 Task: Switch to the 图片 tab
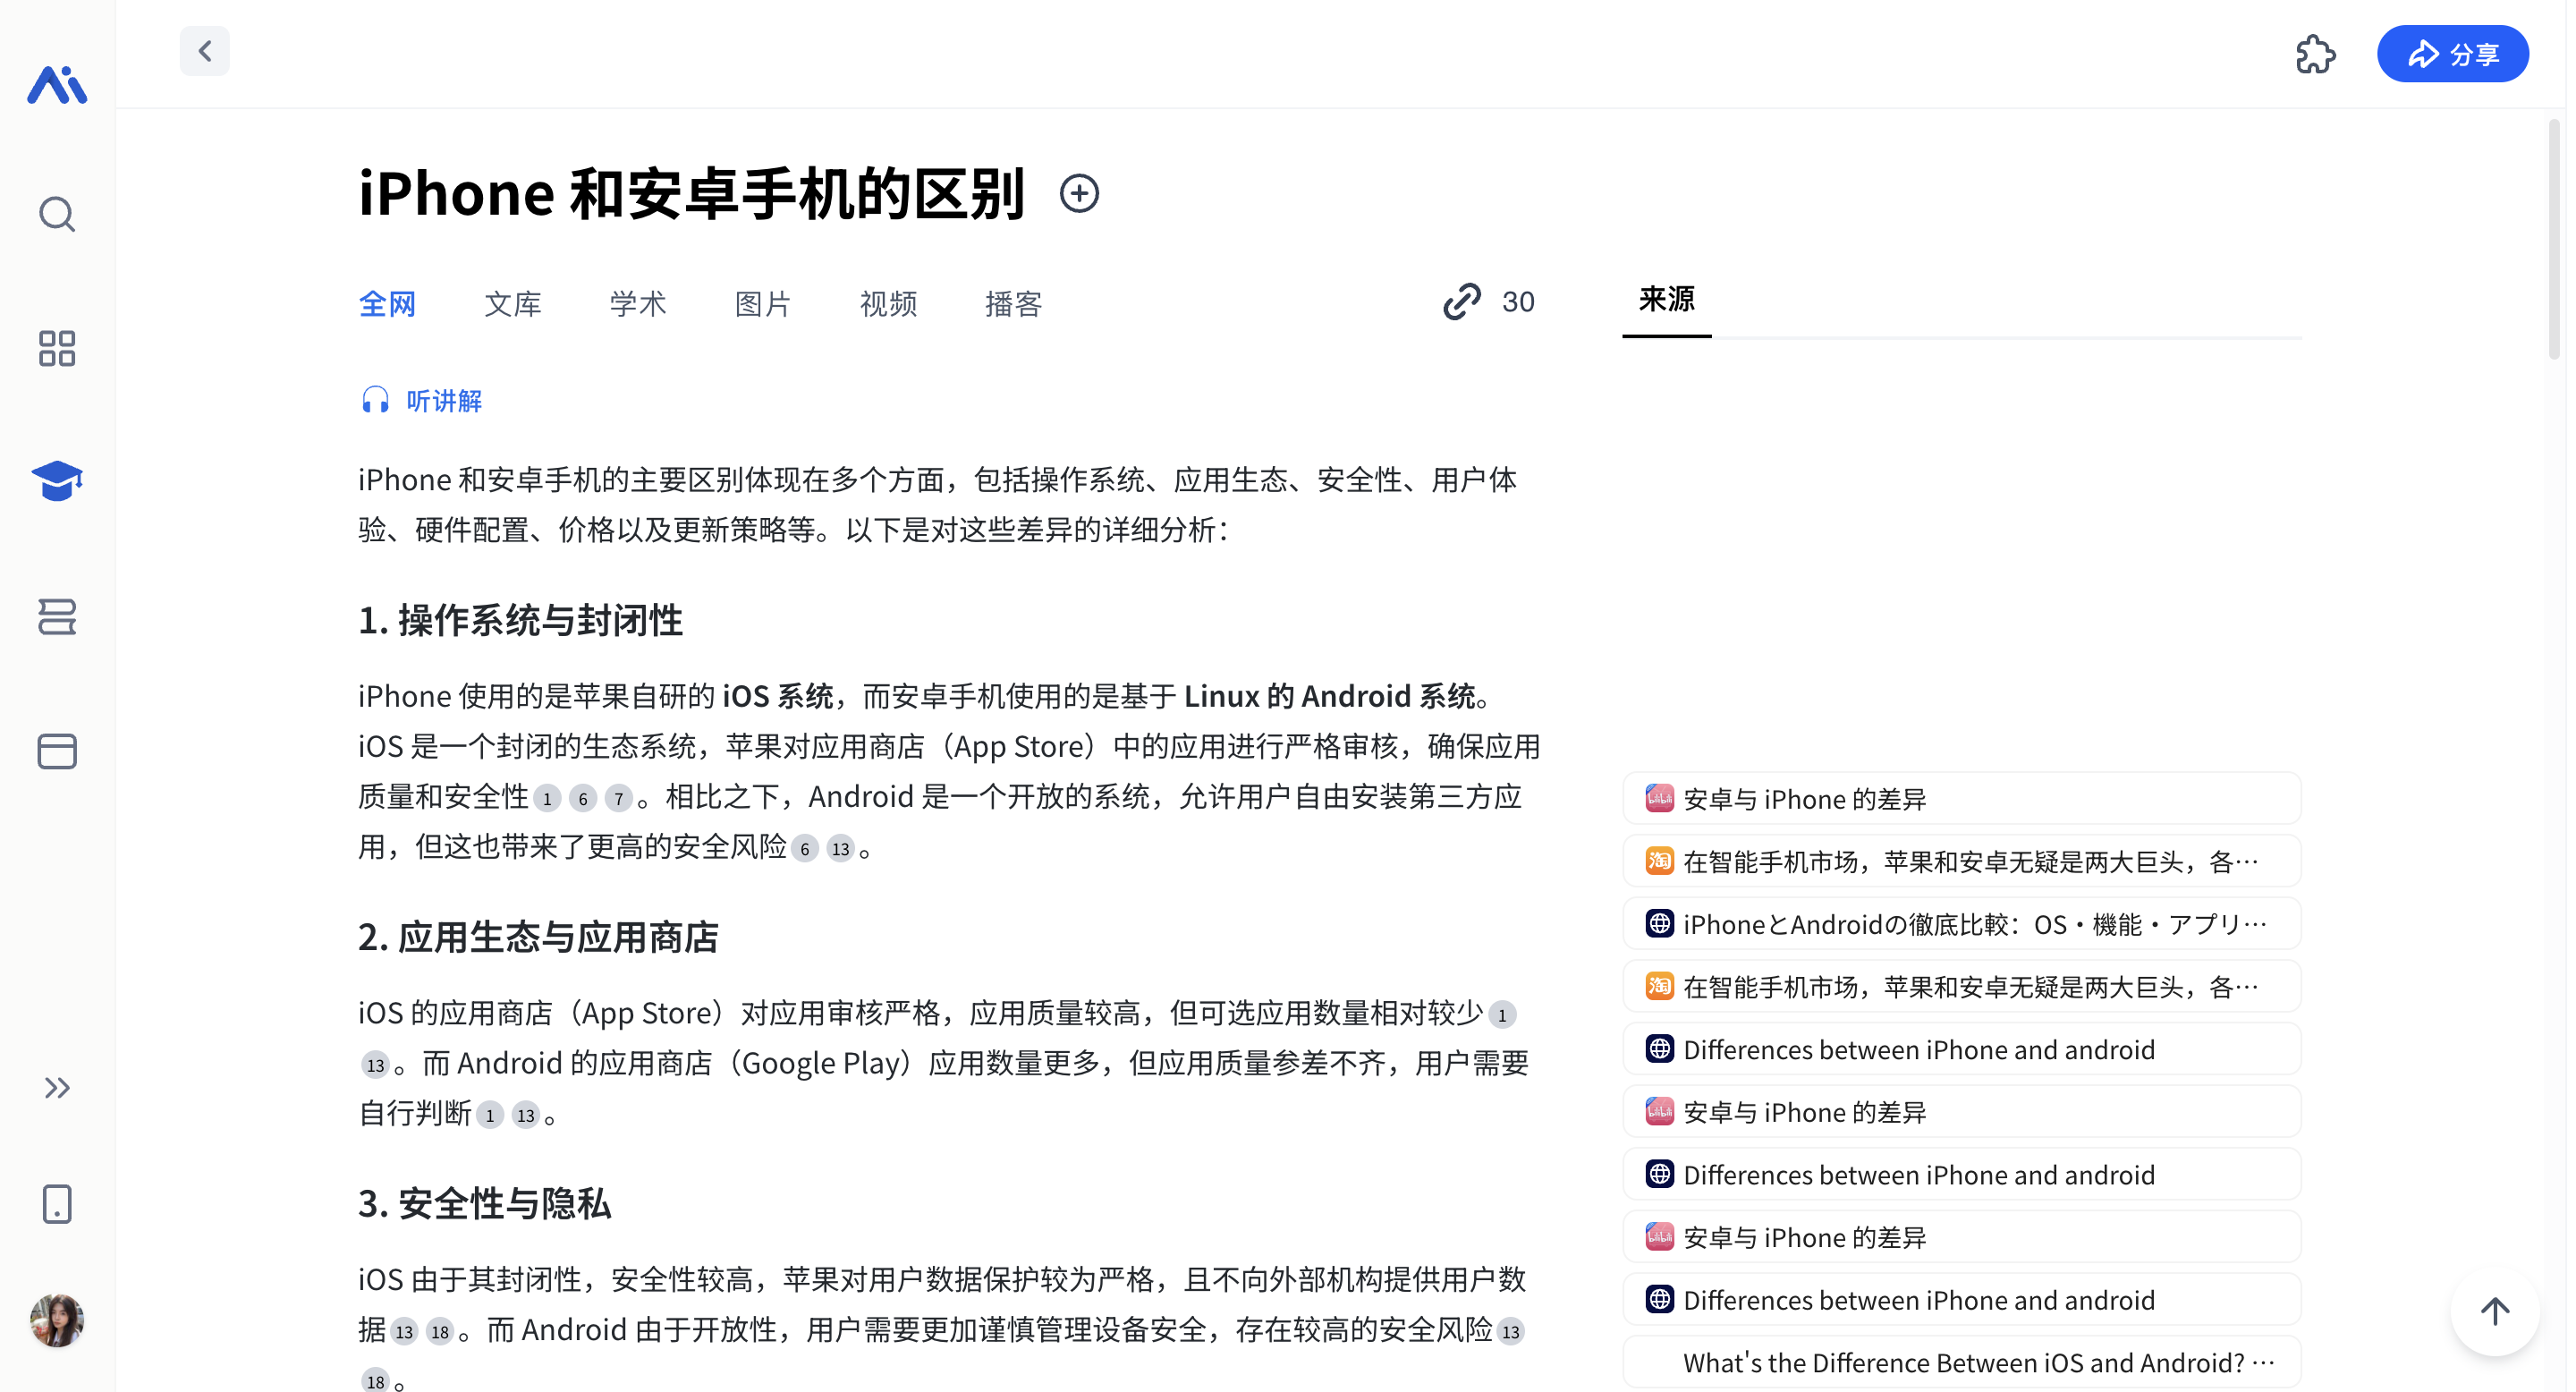(x=763, y=303)
